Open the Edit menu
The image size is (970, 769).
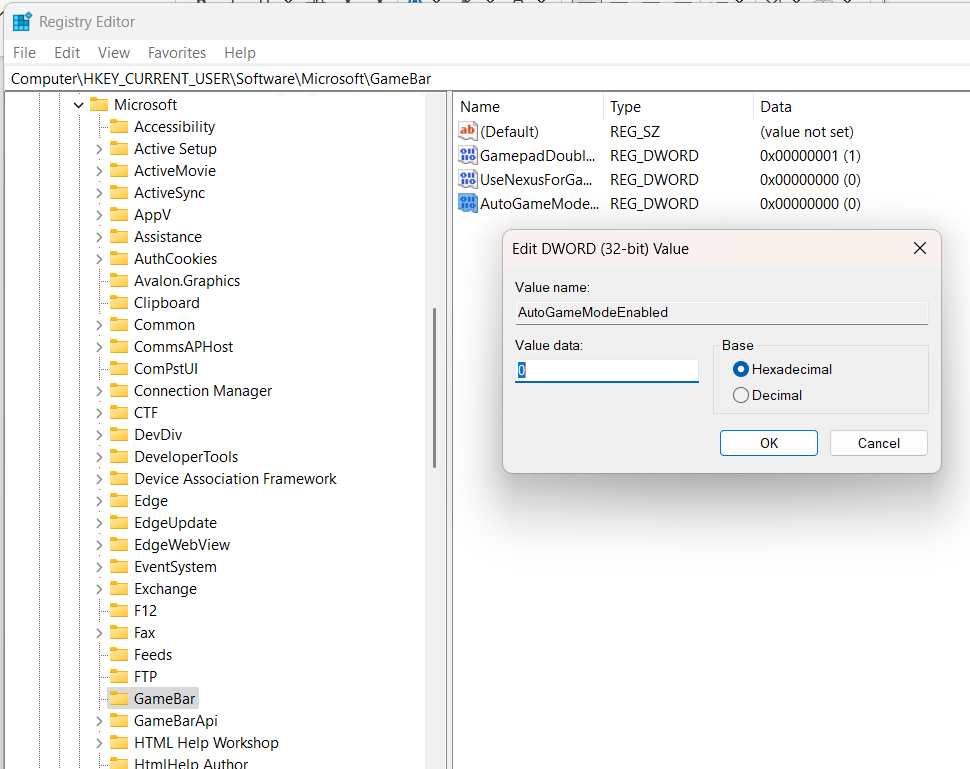pos(67,53)
